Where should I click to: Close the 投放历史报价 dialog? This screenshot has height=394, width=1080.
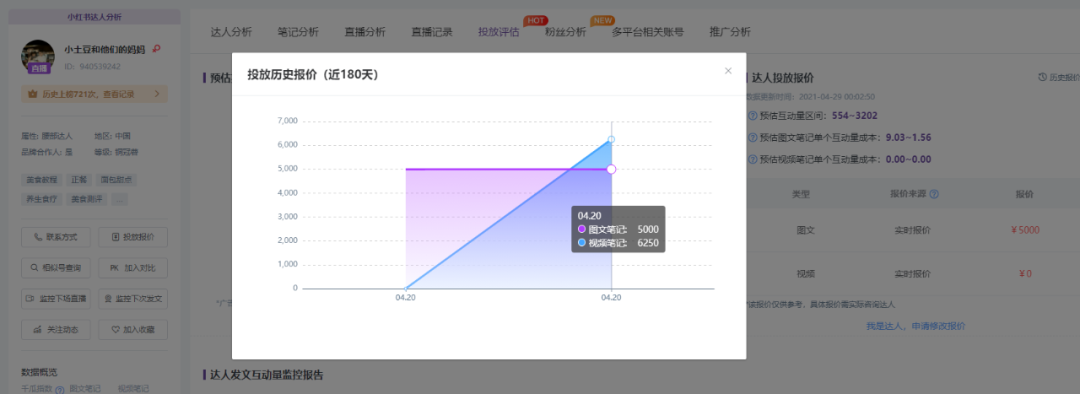[728, 71]
